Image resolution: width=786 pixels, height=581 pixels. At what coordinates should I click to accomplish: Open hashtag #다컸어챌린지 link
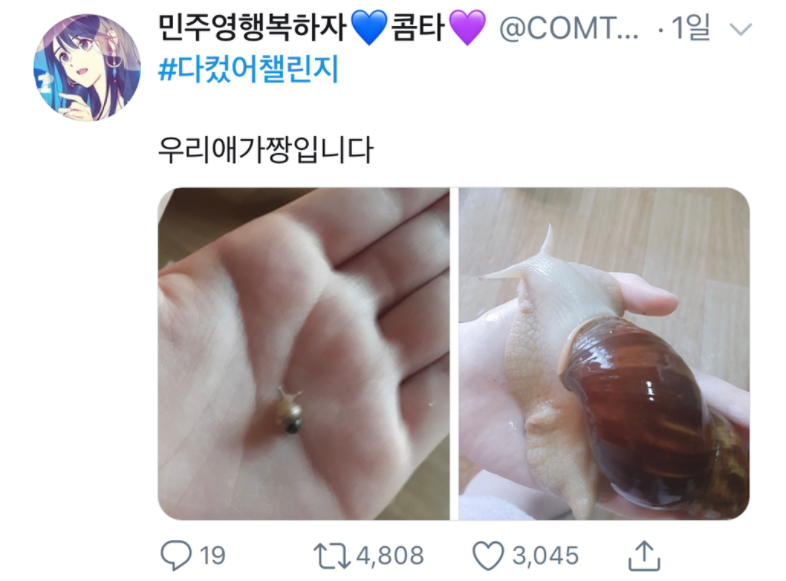click(x=249, y=69)
